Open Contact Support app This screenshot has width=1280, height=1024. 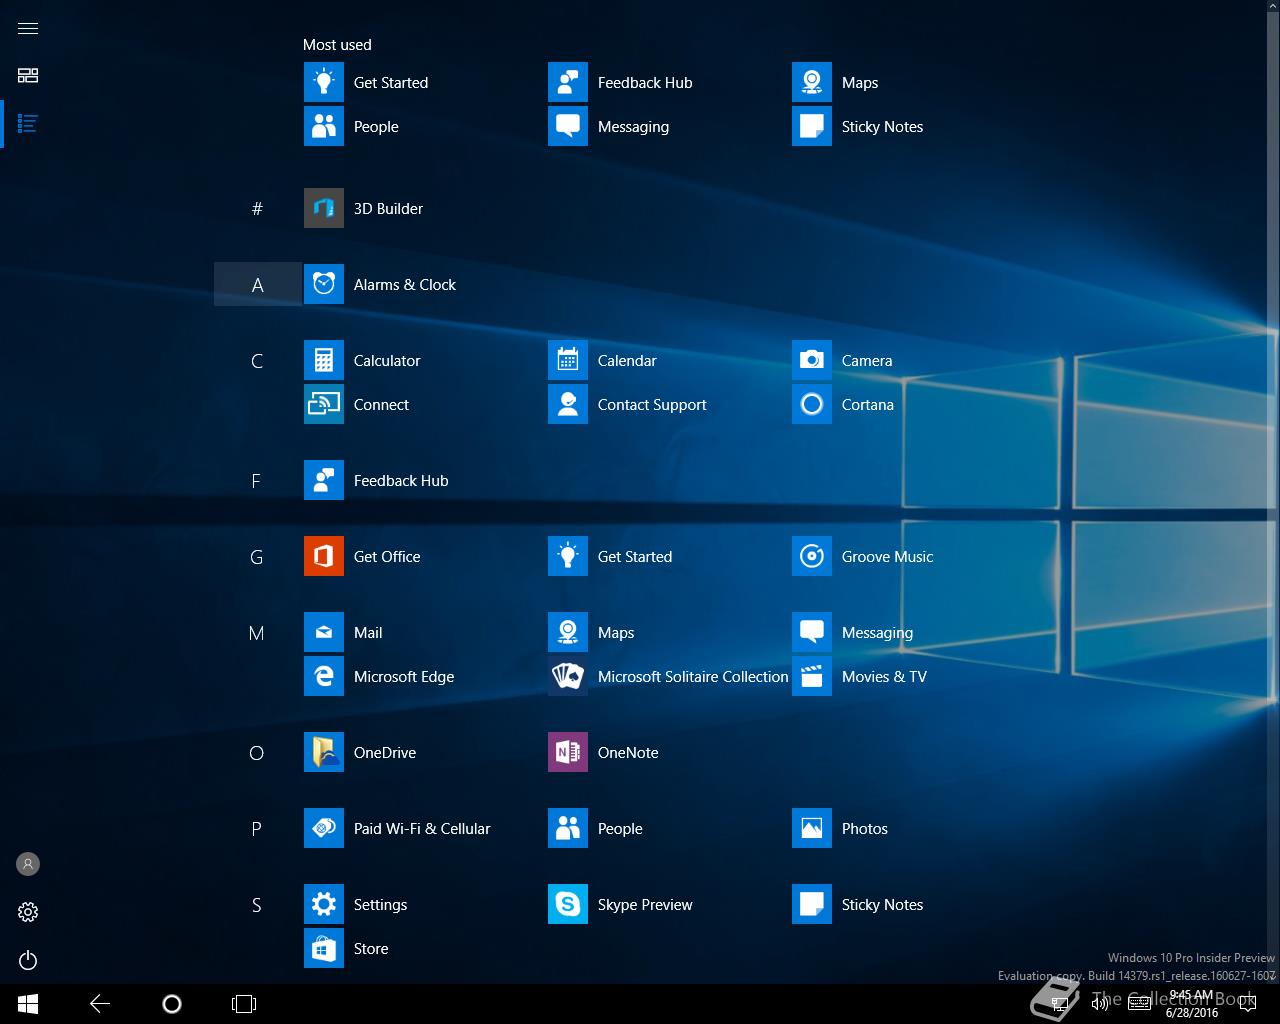tap(567, 404)
